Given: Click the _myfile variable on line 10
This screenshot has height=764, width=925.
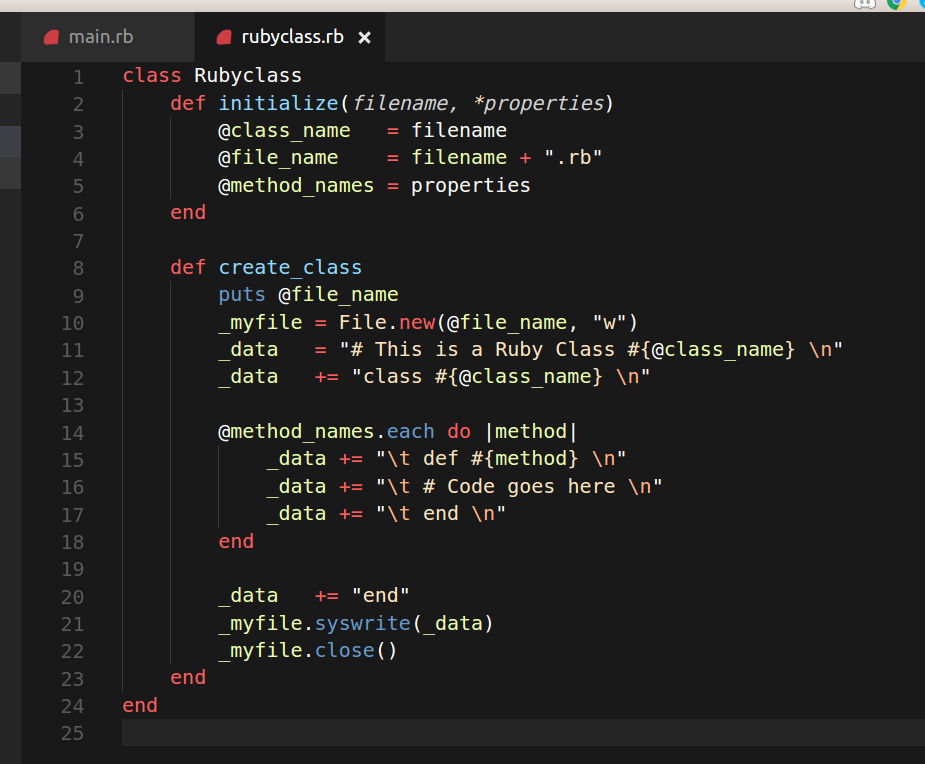Looking at the screenshot, I should coord(260,322).
